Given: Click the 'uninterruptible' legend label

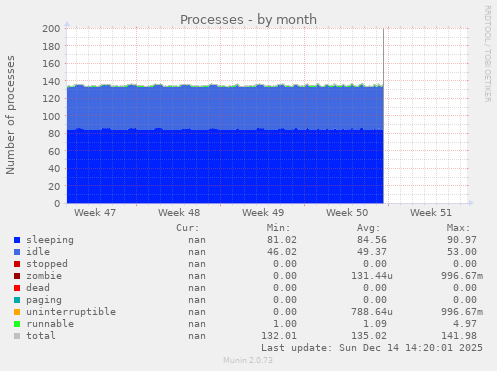Looking at the screenshot, I should click(71, 312).
